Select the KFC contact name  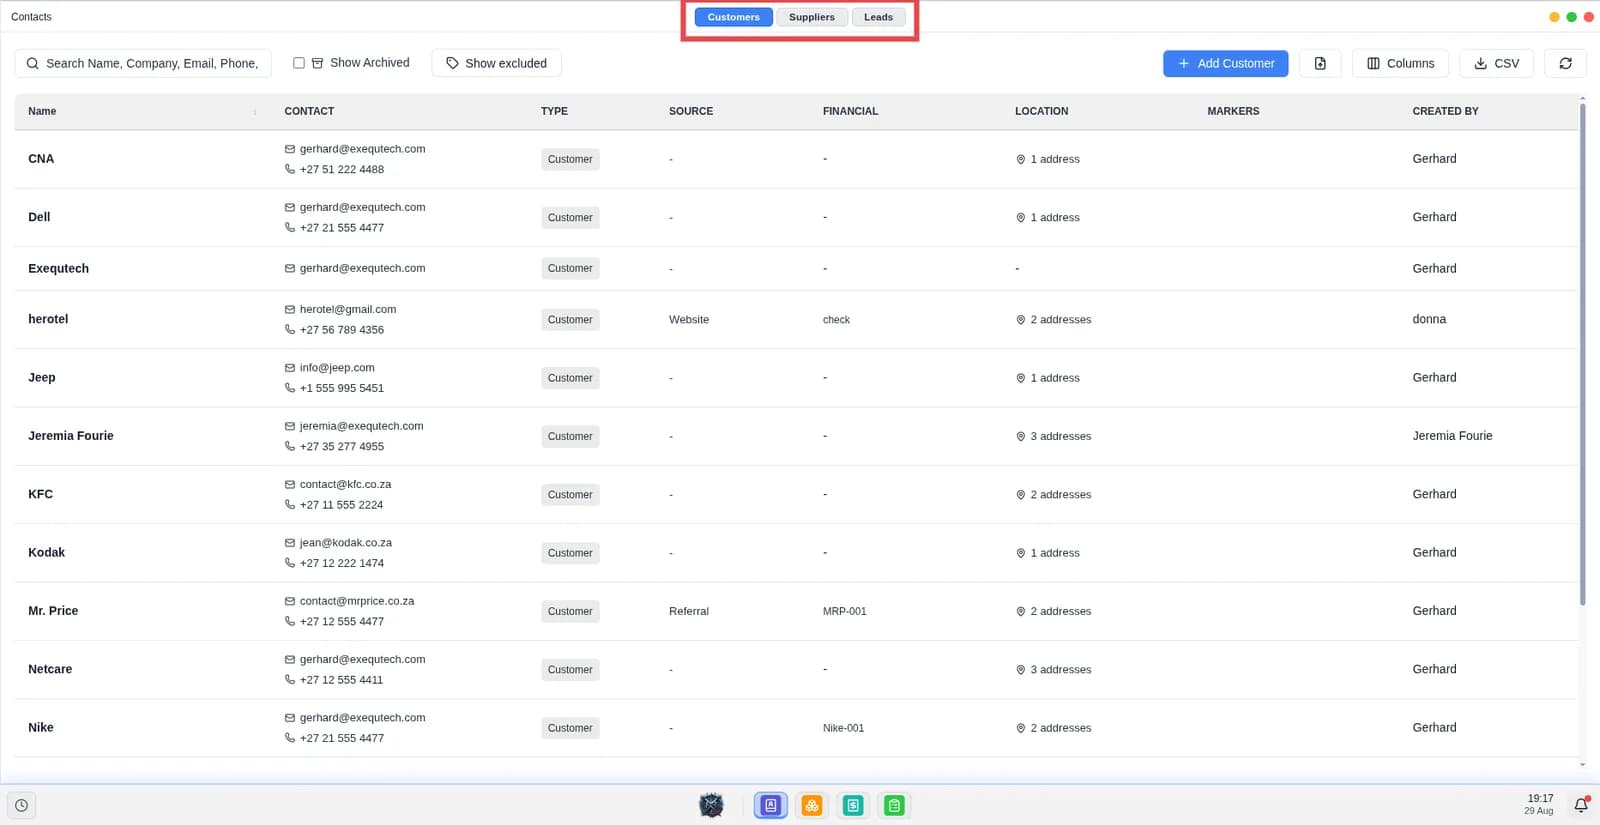[40, 494]
